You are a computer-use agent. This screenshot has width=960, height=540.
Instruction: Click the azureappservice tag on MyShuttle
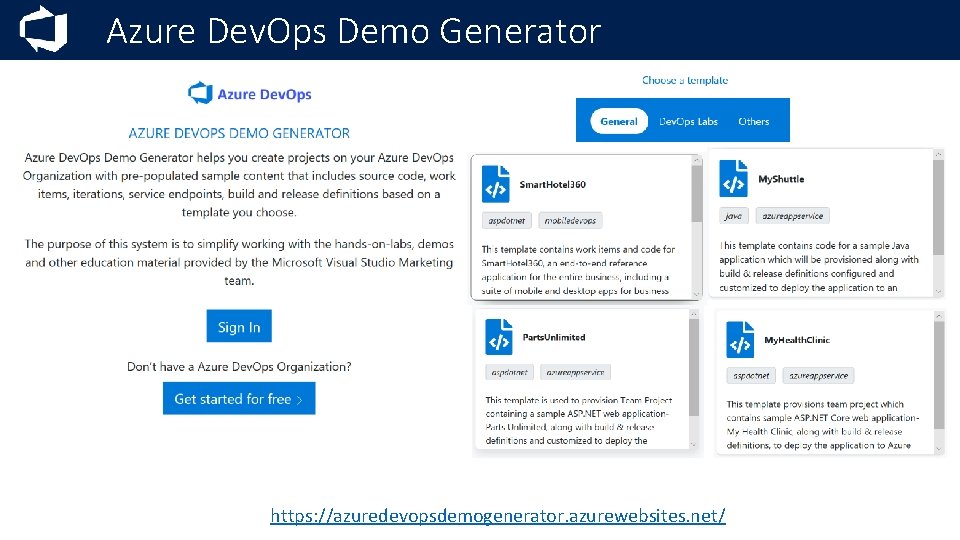tap(792, 216)
